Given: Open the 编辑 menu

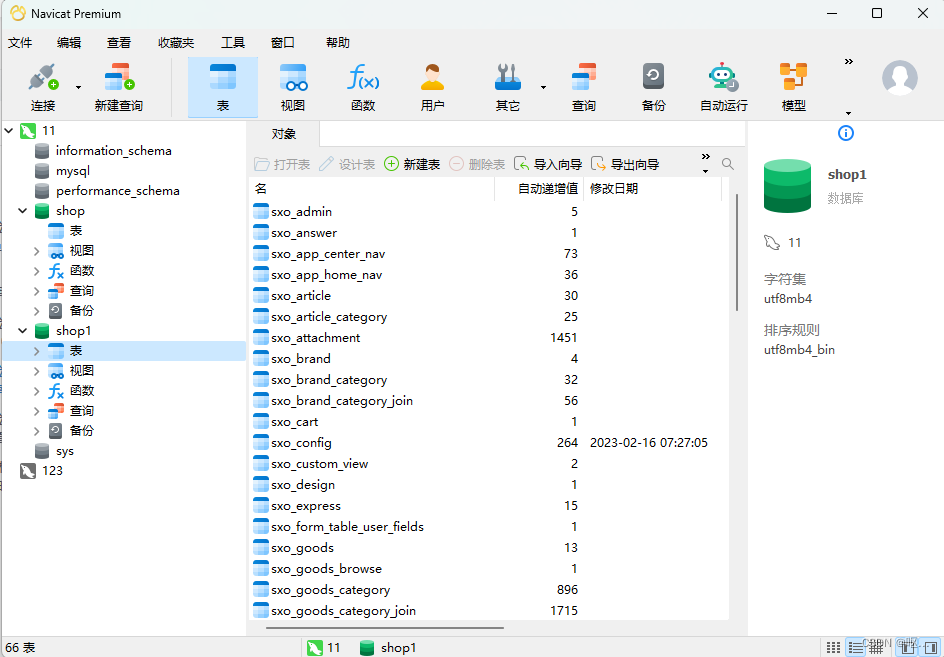Looking at the screenshot, I should point(69,43).
